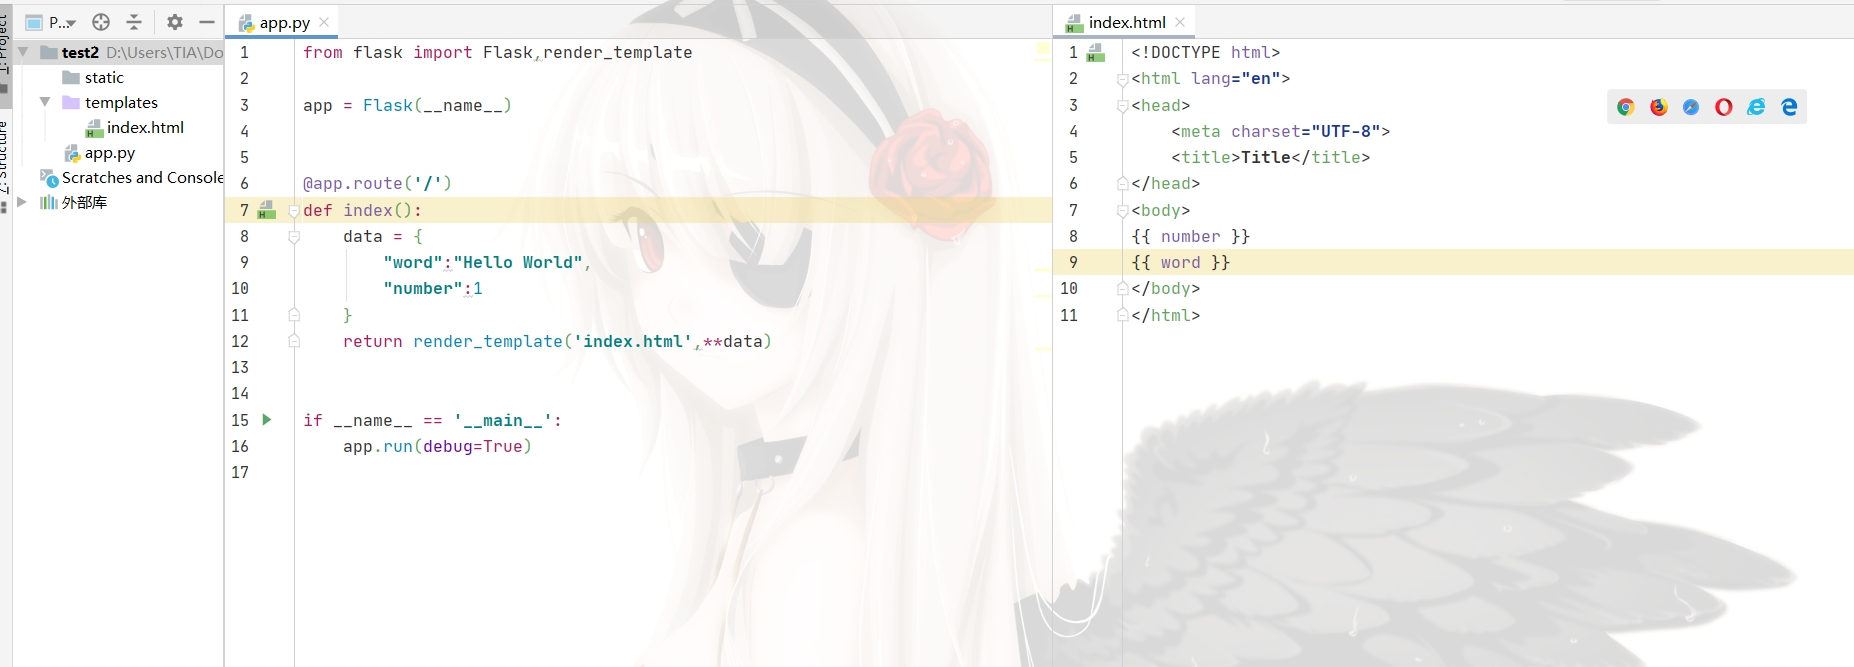This screenshot has width=1854, height=667.
Task: Run the script using green gutter arrow
Action: pyautogui.click(x=267, y=420)
